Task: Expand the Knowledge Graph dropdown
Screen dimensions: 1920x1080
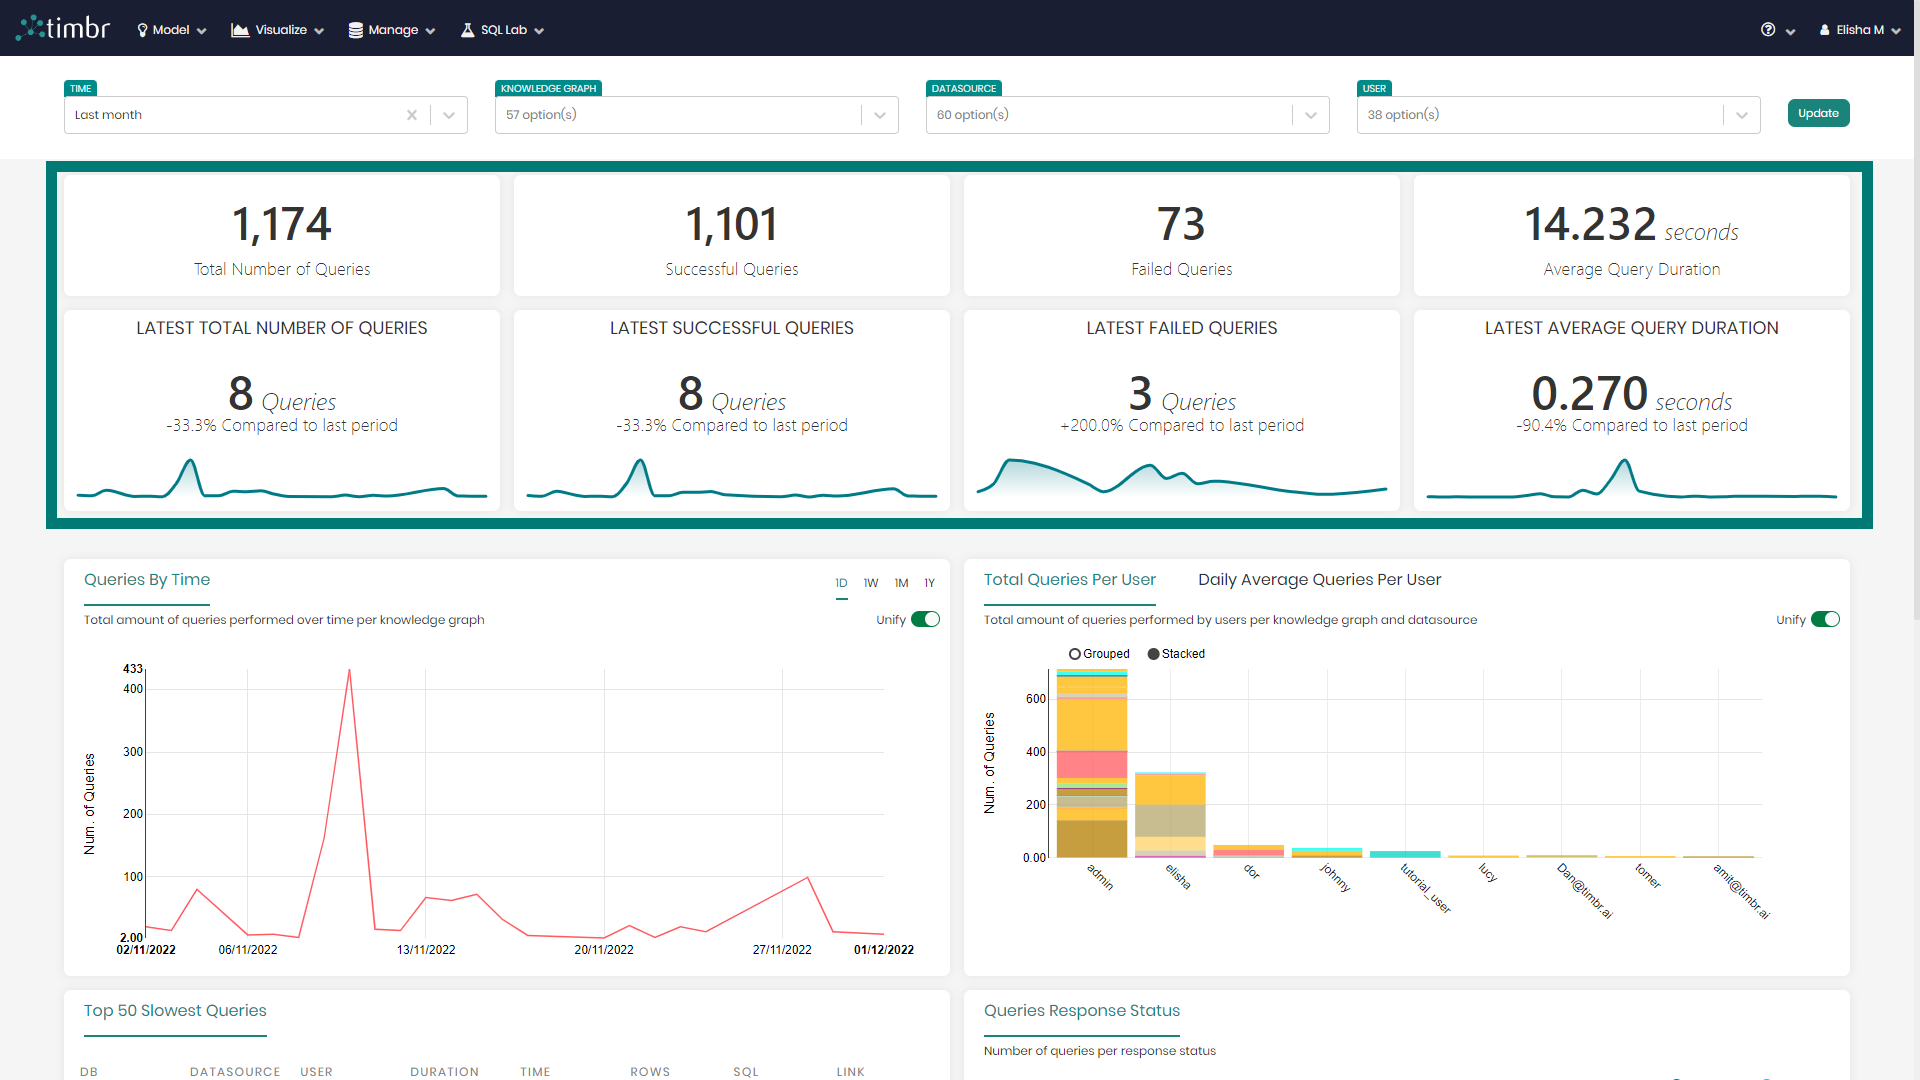Action: pyautogui.click(x=879, y=115)
